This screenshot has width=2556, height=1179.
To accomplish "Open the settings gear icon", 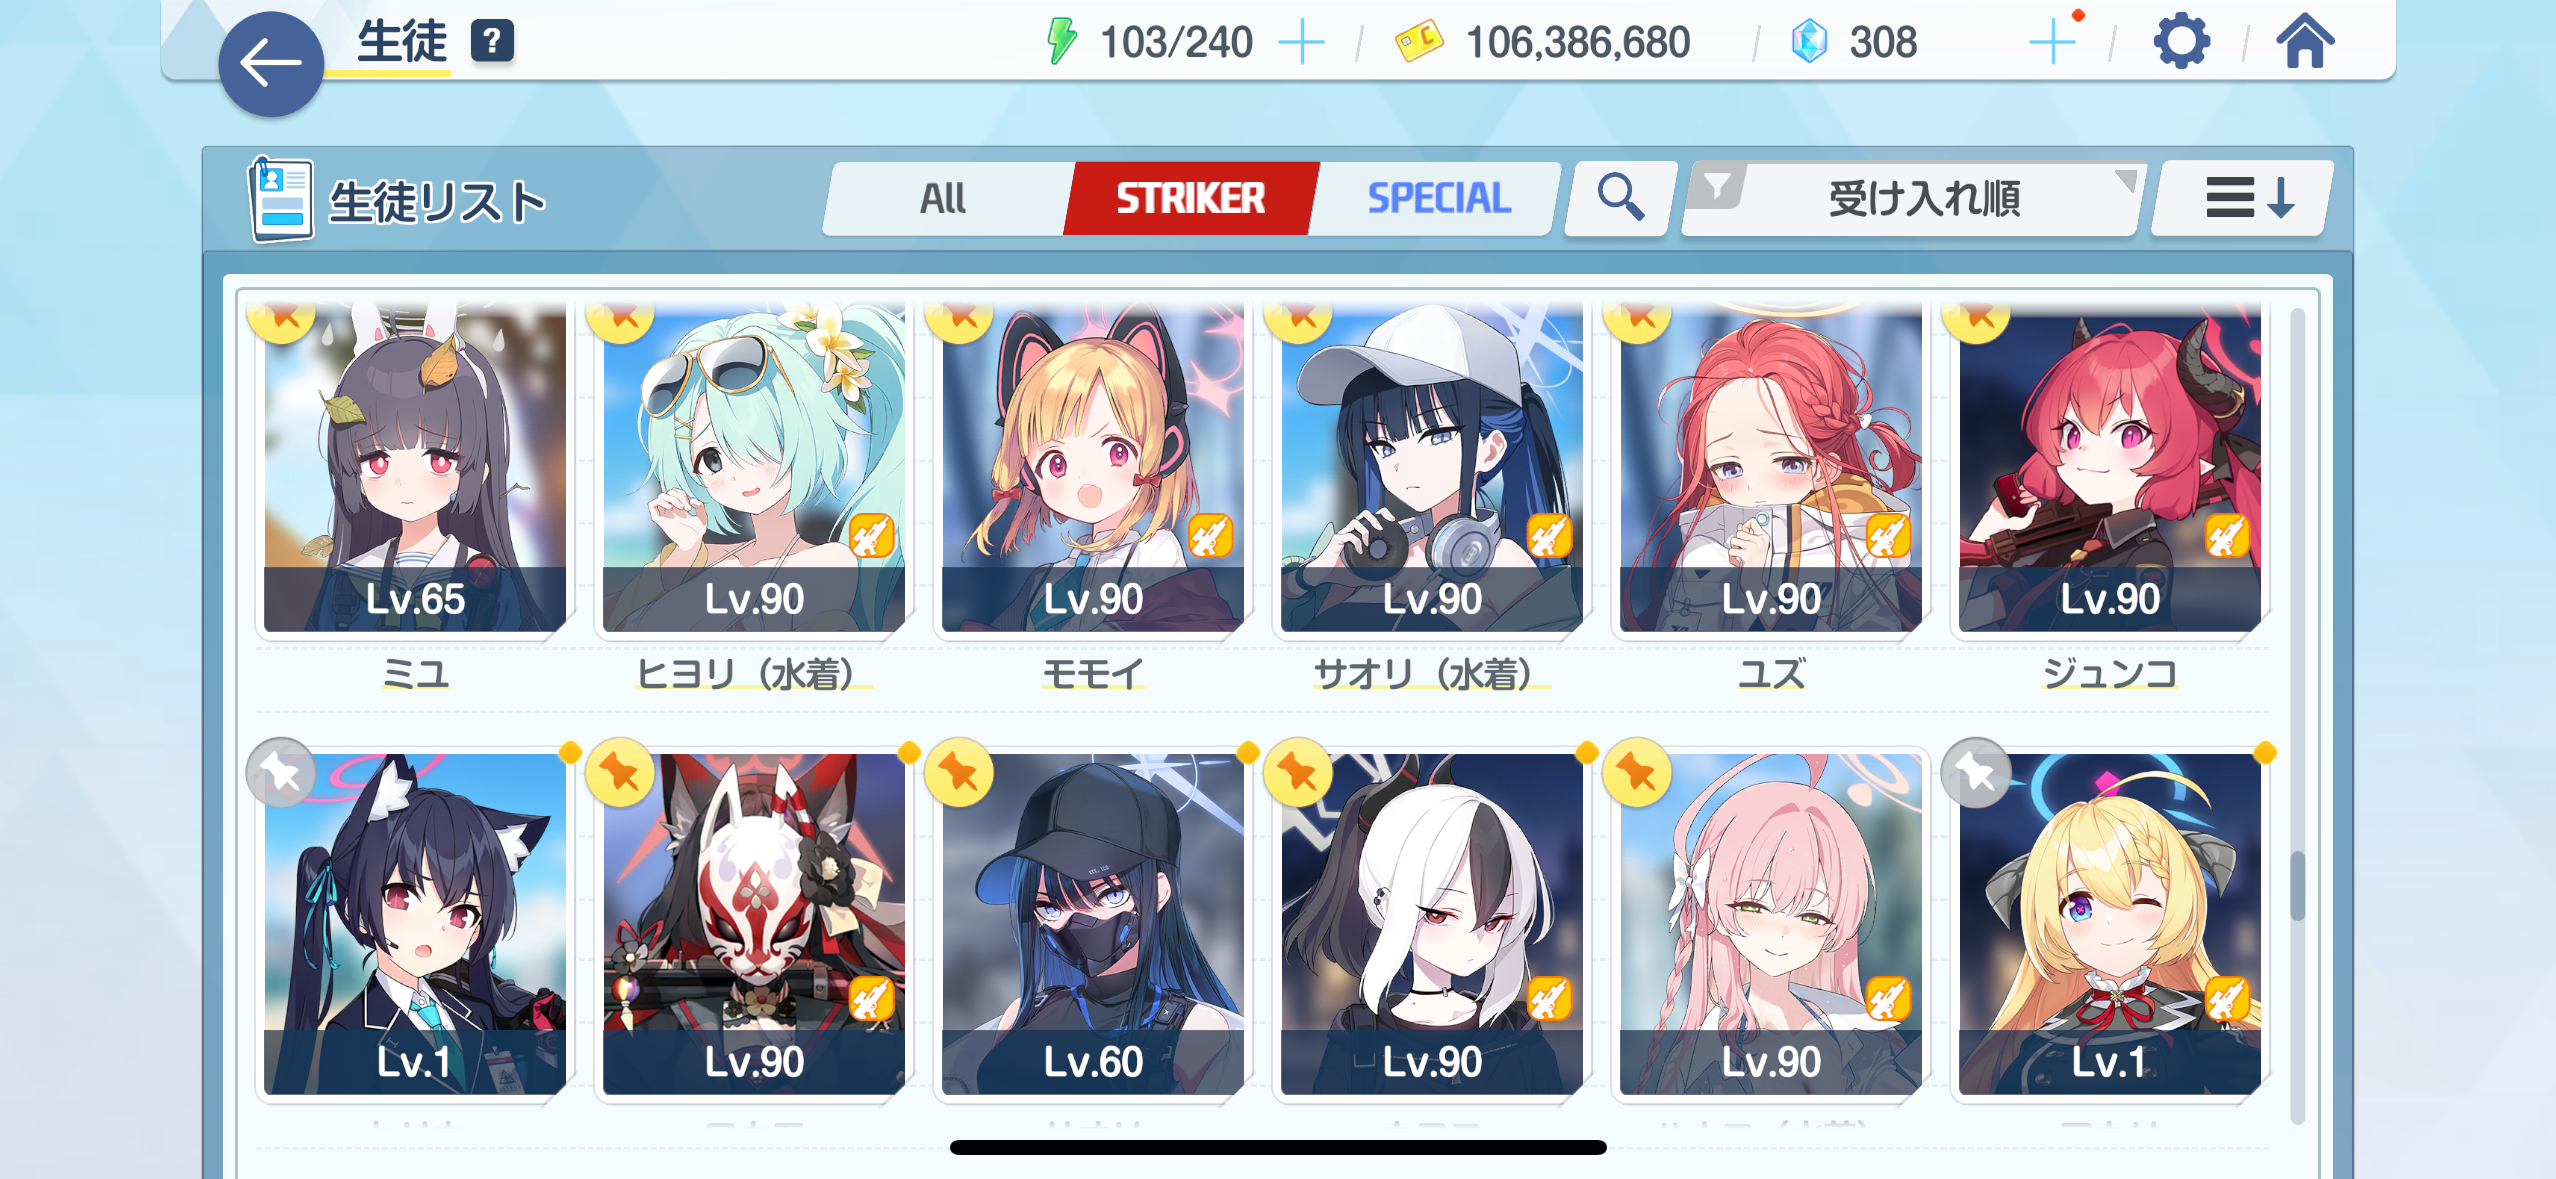I will point(2181,42).
